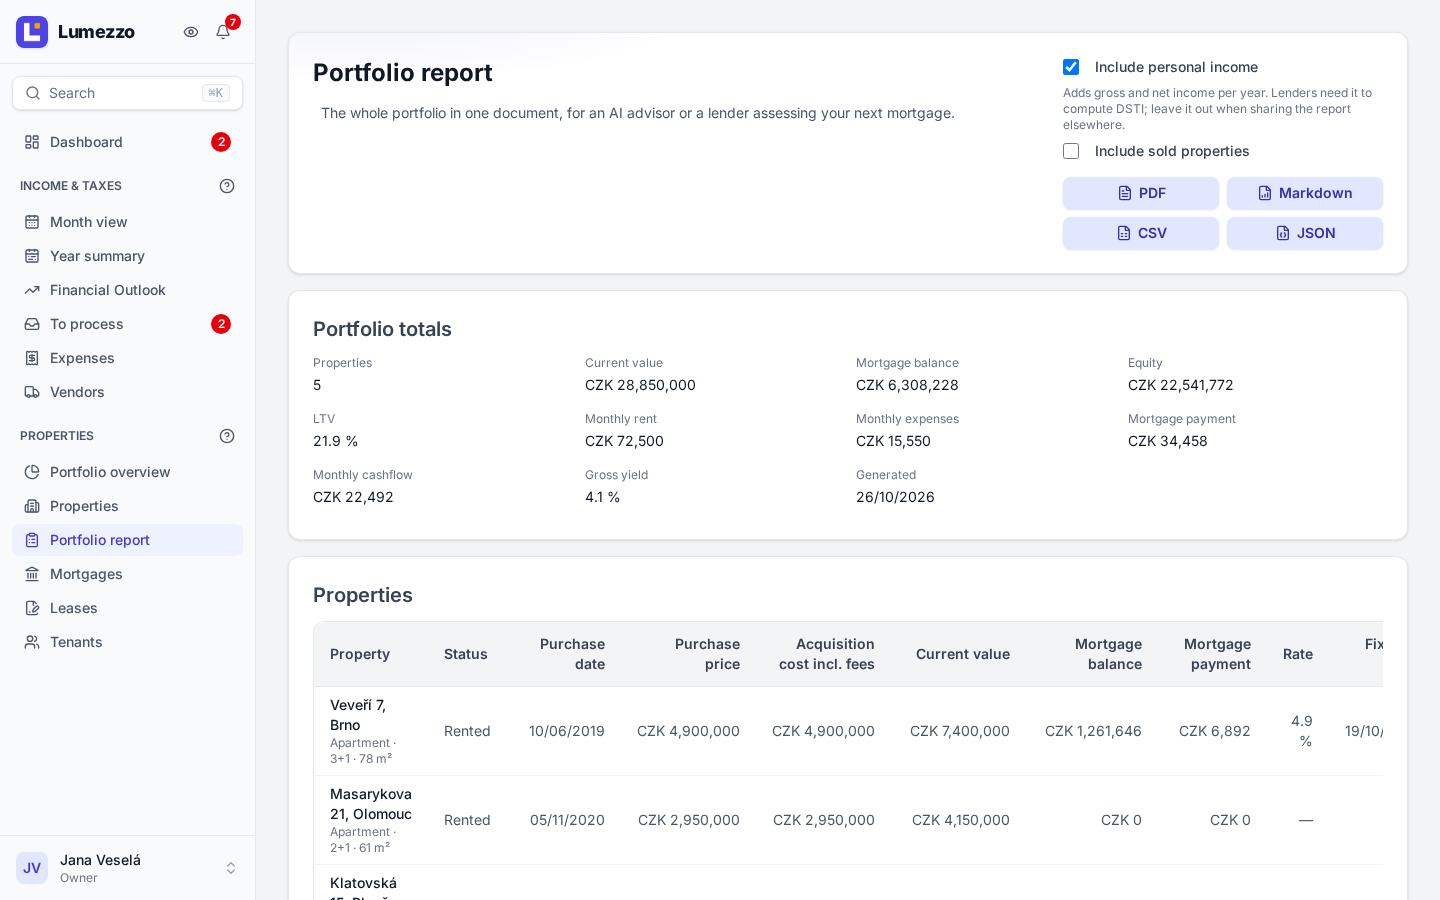Open notifications bell with 7 badge

tap(223, 32)
